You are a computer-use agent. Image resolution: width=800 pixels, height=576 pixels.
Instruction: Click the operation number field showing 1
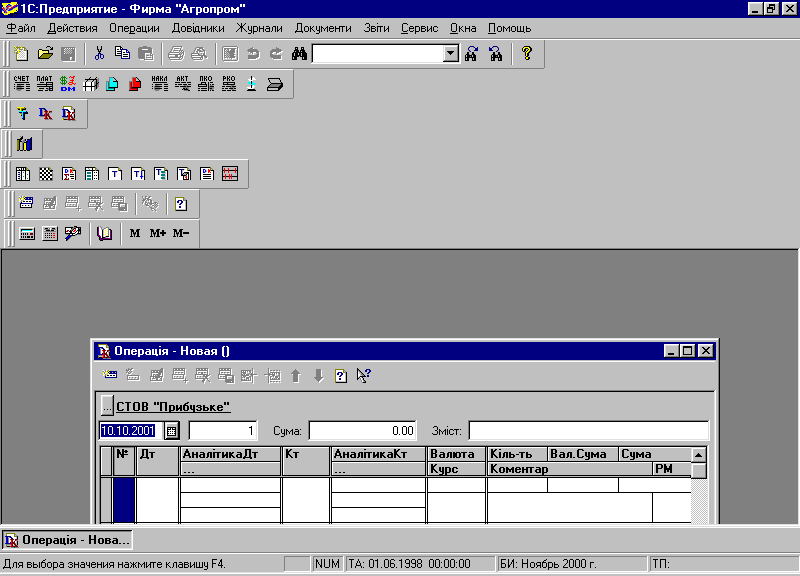point(223,431)
